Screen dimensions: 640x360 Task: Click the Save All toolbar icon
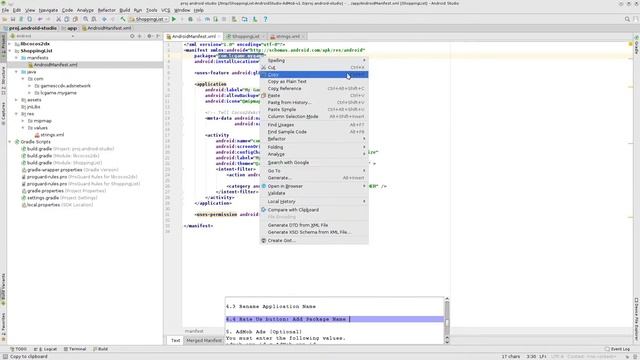coord(13,19)
